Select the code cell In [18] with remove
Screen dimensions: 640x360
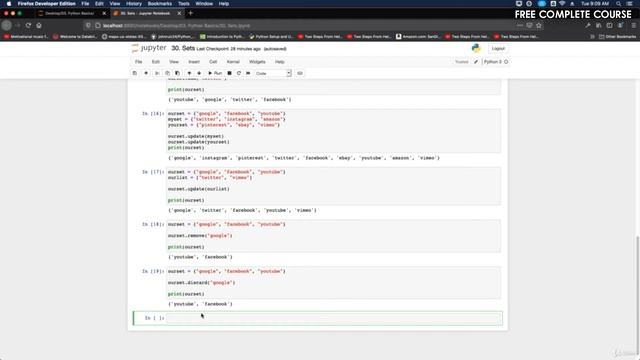tap(334, 236)
